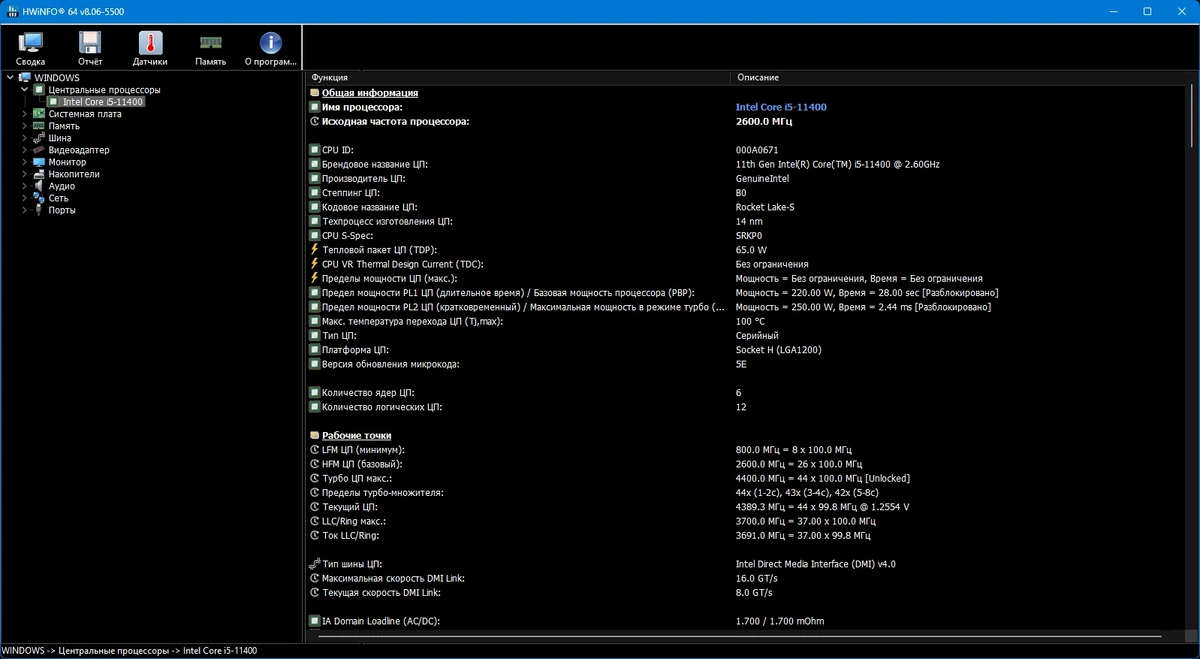
Task: Expand the Видеоадаптер tree node
Action: tap(25, 150)
